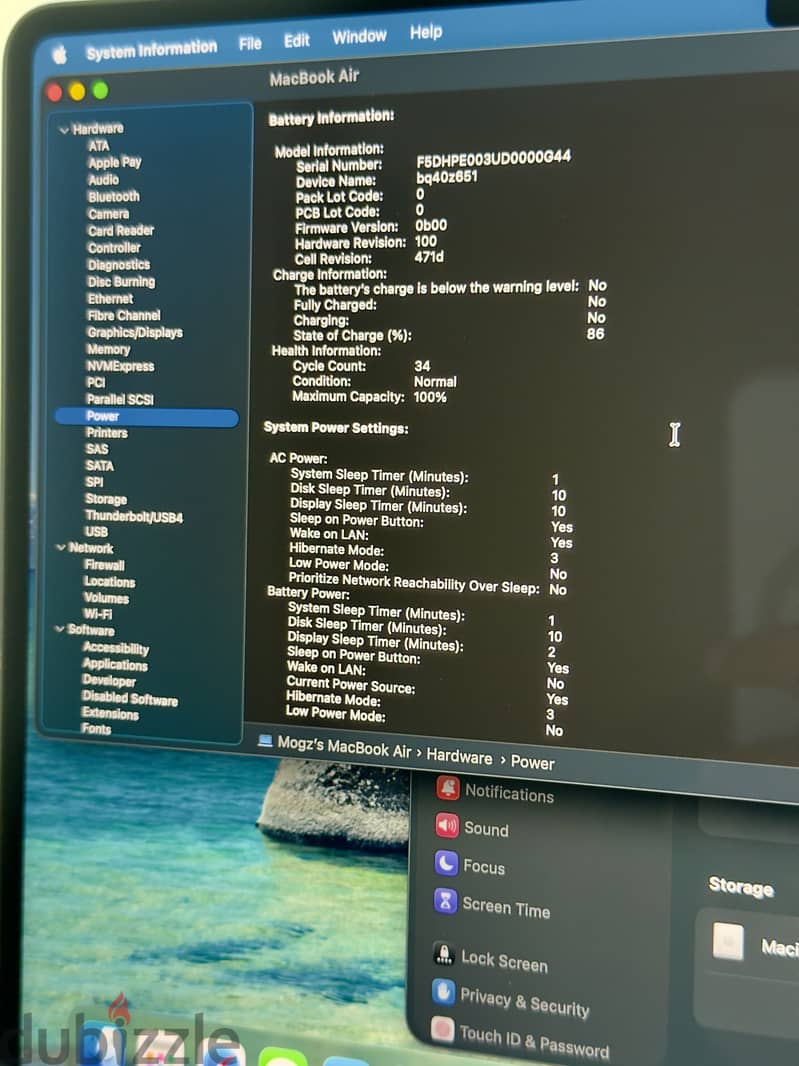Open Privacy & Security hand icon
This screenshot has width=799, height=1066.
(443, 991)
